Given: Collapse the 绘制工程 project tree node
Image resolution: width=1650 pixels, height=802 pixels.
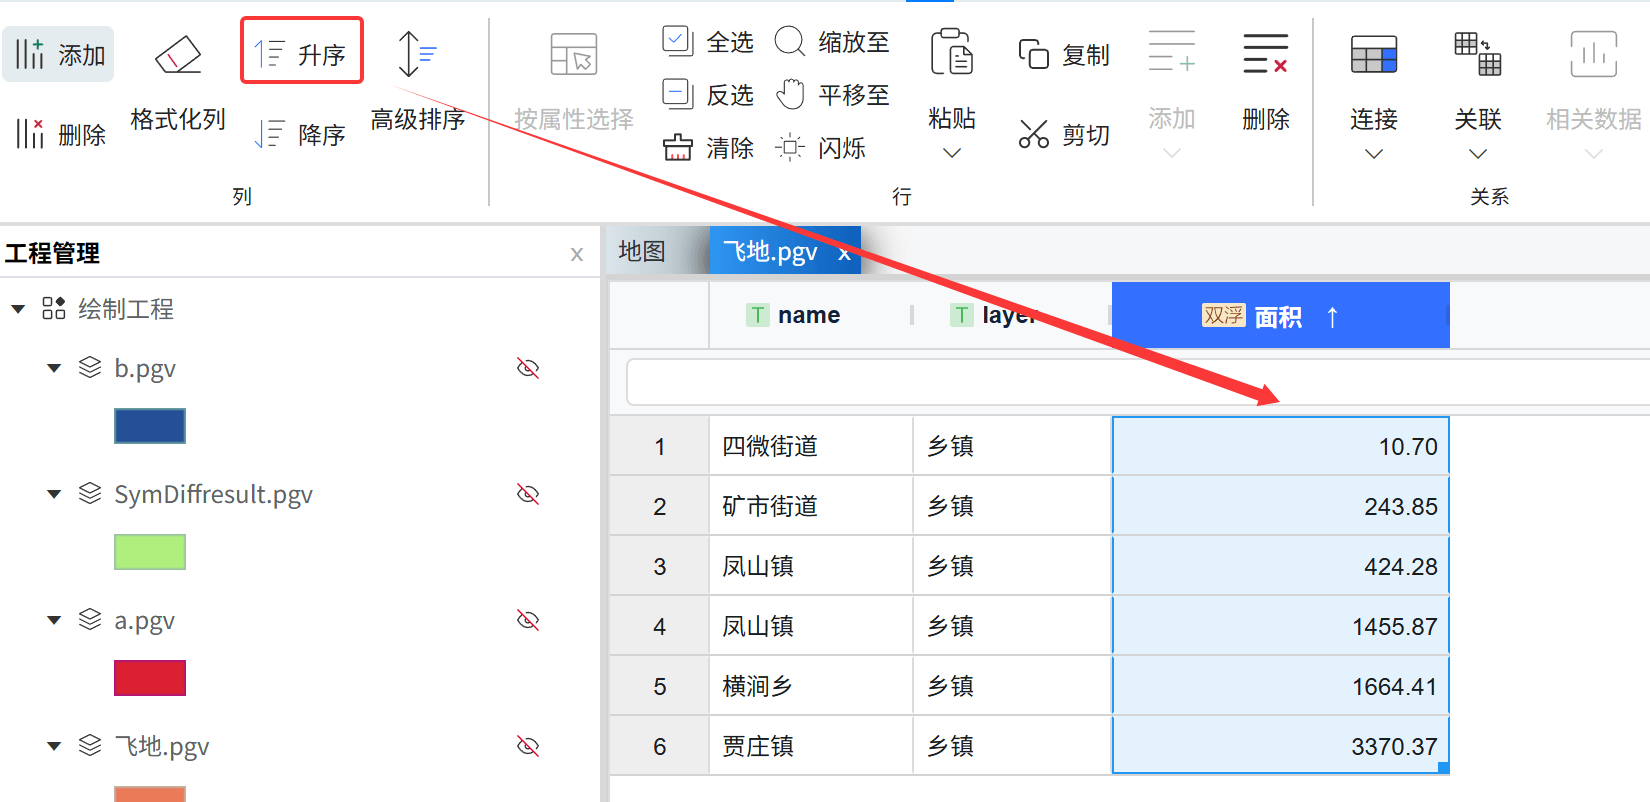Looking at the screenshot, I should tap(18, 309).
